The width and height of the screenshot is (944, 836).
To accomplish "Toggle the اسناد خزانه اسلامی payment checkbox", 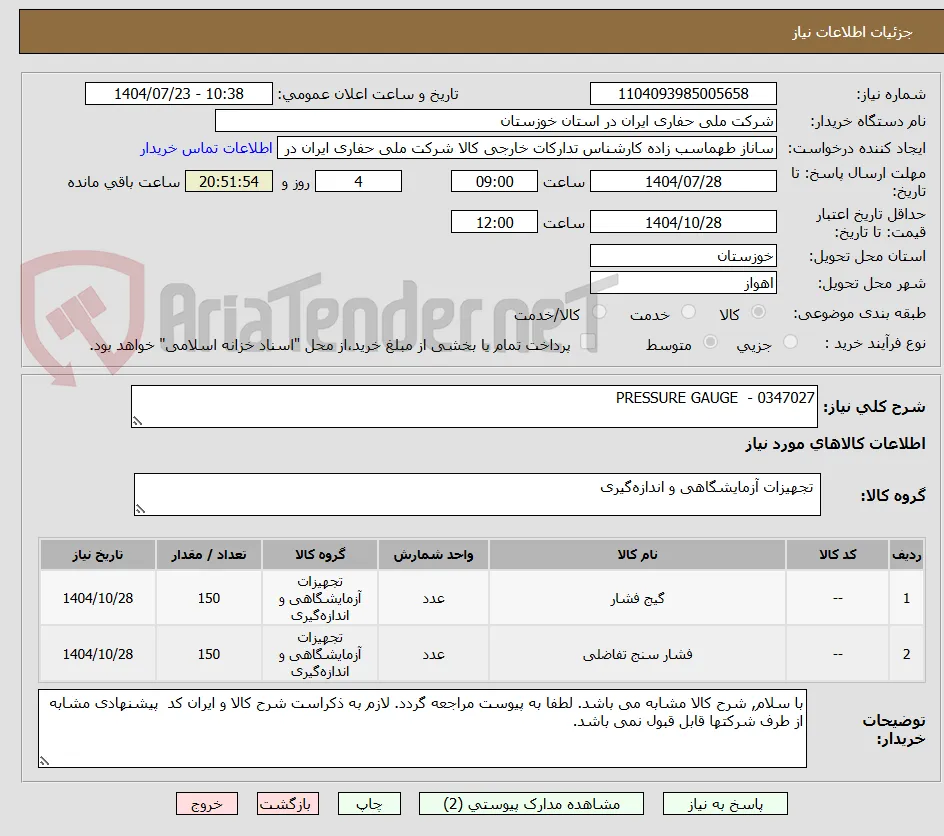I will (x=588, y=342).
